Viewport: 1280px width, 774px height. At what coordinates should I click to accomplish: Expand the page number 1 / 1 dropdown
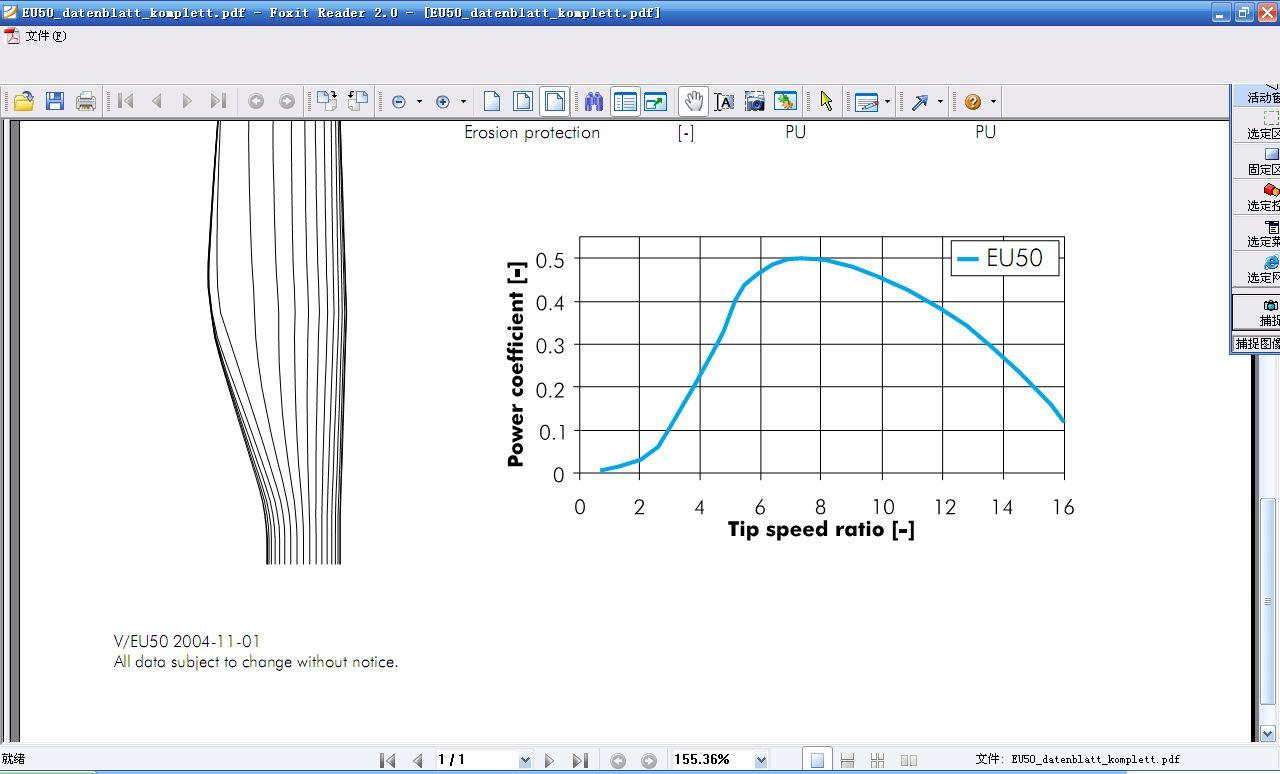525,760
